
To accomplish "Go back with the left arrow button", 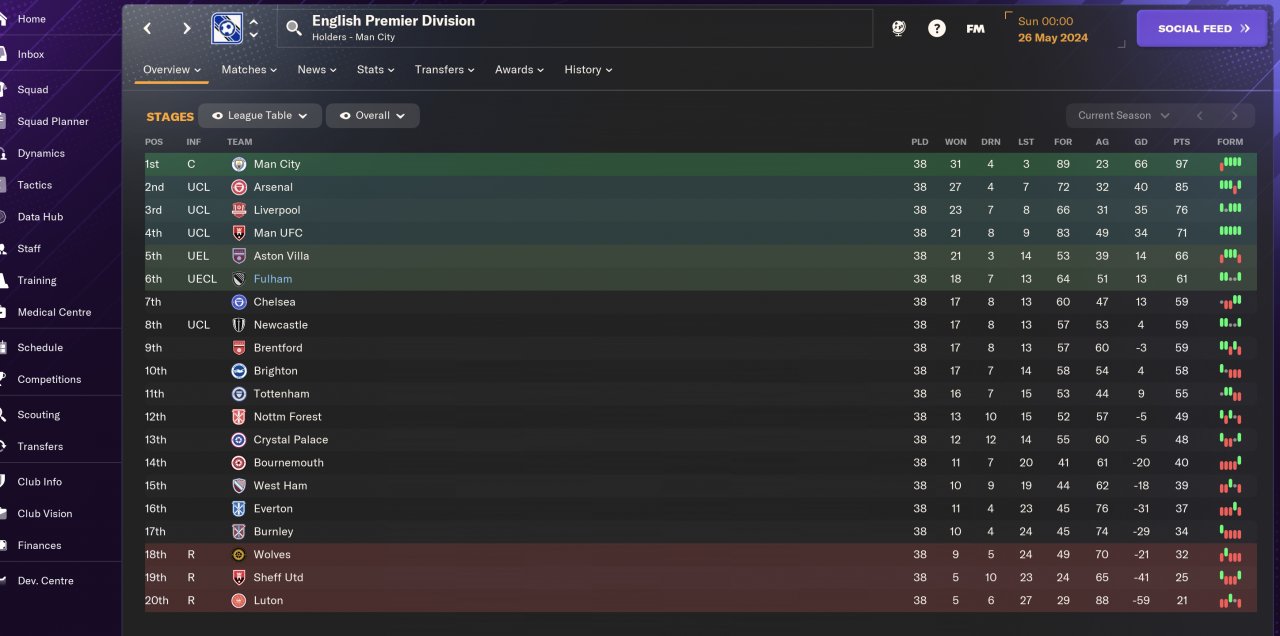I will (147, 28).
